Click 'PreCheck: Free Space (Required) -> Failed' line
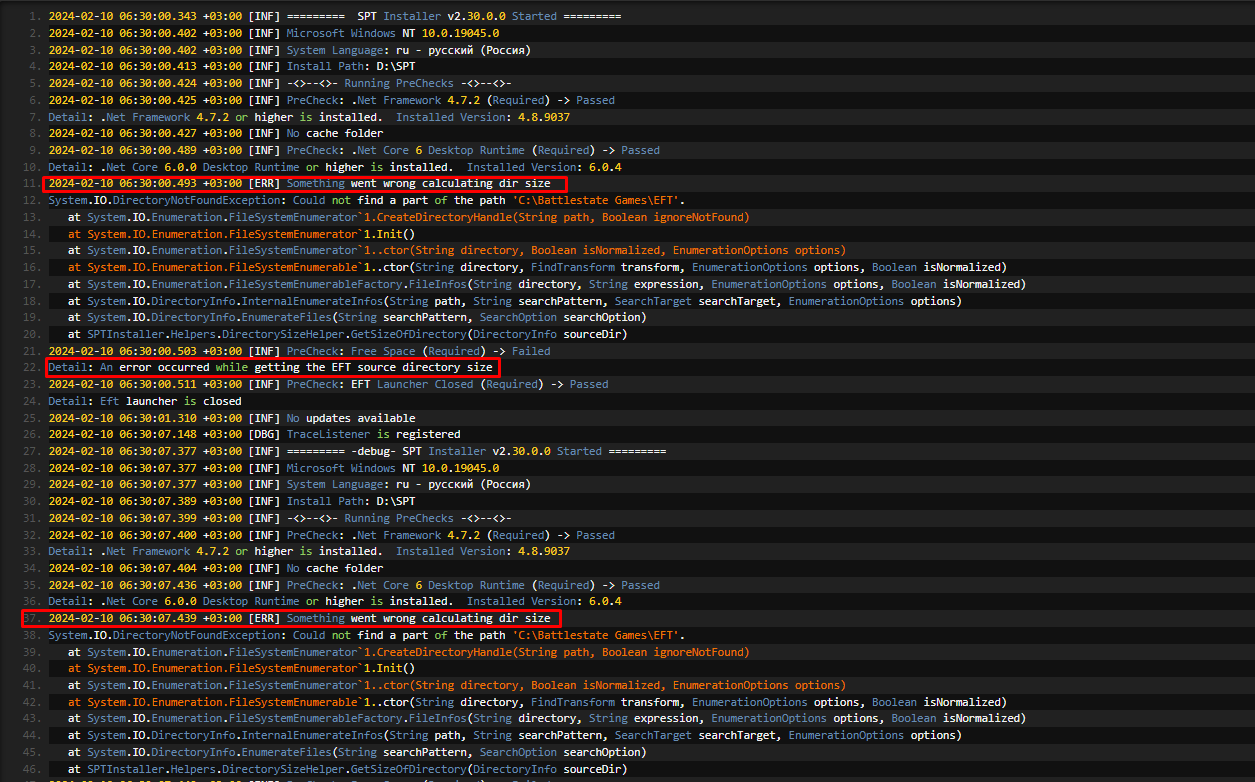The image size is (1255, 782). click(x=299, y=351)
